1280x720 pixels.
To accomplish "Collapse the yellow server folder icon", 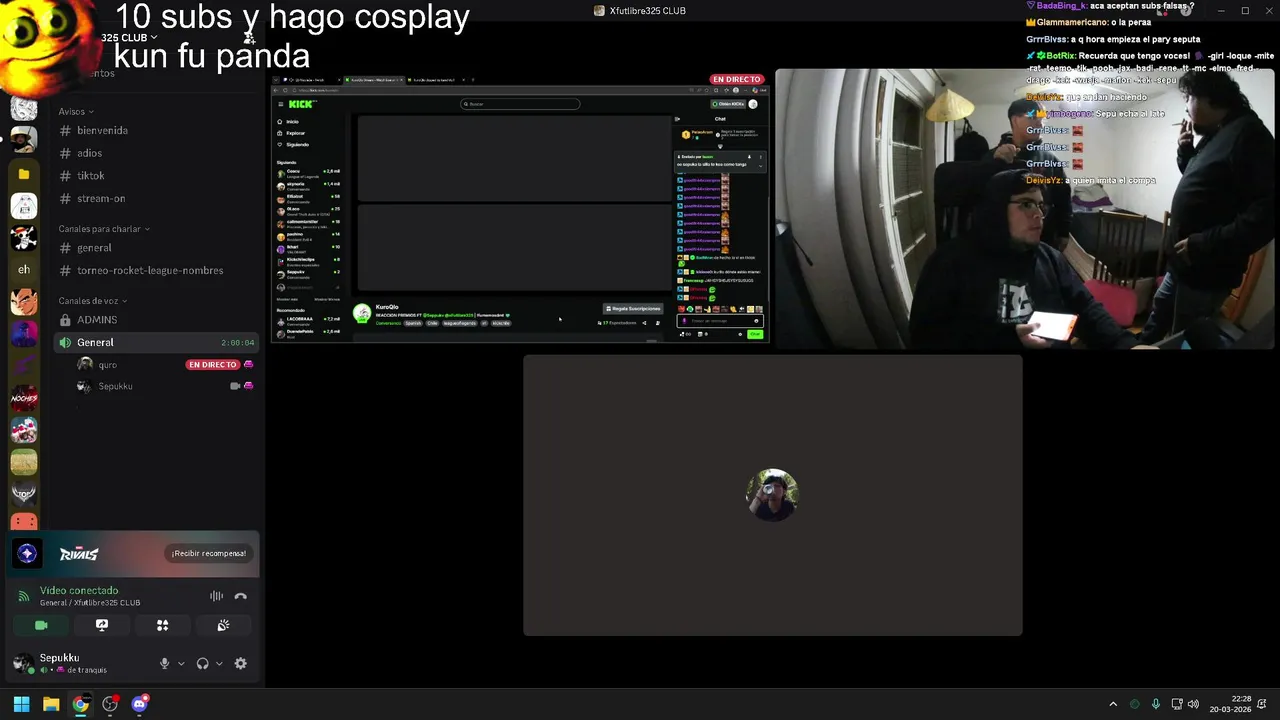I will click(24, 174).
